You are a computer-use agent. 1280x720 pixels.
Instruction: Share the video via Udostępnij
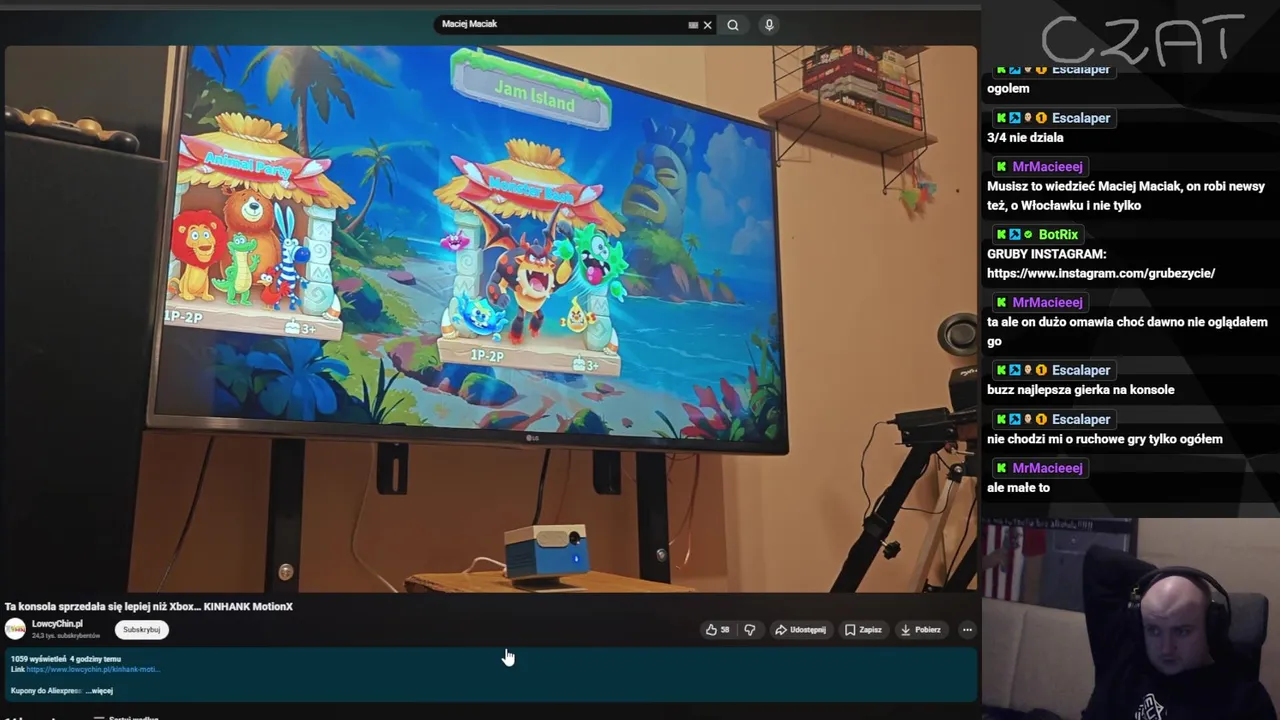(x=801, y=630)
